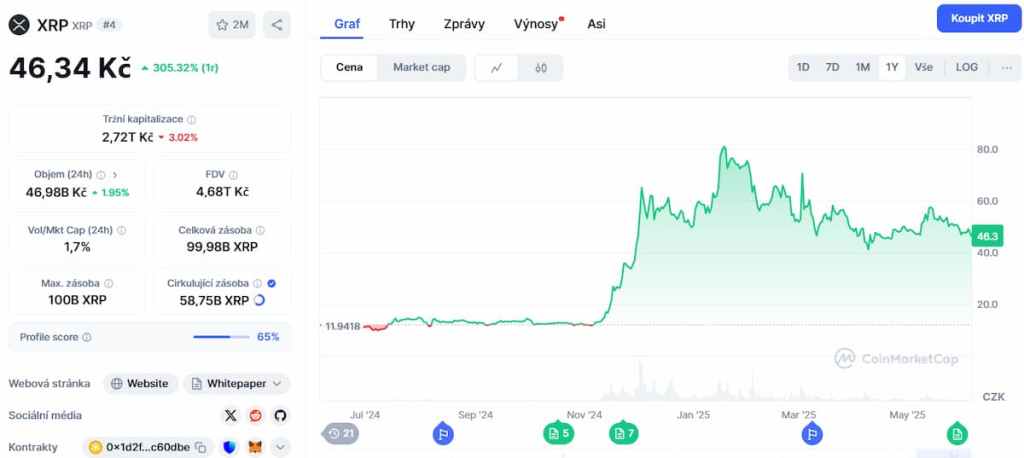The image size is (1024, 458).
Task: Select the 7D time range
Action: coord(832,68)
